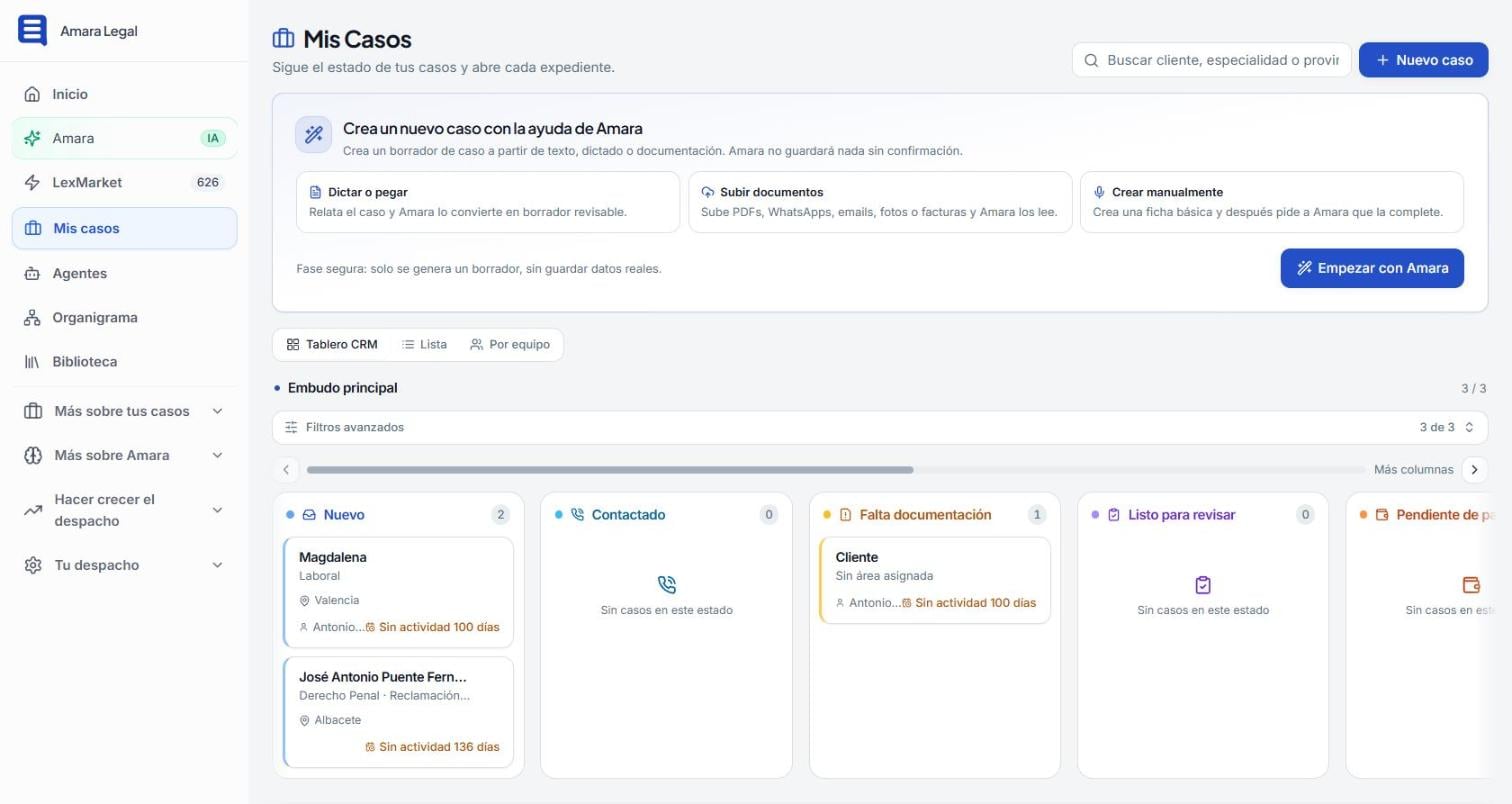This screenshot has height=804, width=1512.
Task: Click the Valencia location pin icon
Action: pyautogui.click(x=304, y=601)
